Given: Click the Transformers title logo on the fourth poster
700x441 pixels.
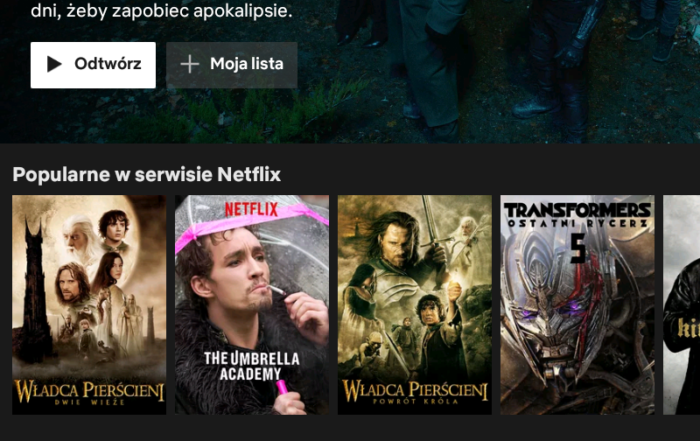Looking at the screenshot, I should pyautogui.click(x=577, y=215).
